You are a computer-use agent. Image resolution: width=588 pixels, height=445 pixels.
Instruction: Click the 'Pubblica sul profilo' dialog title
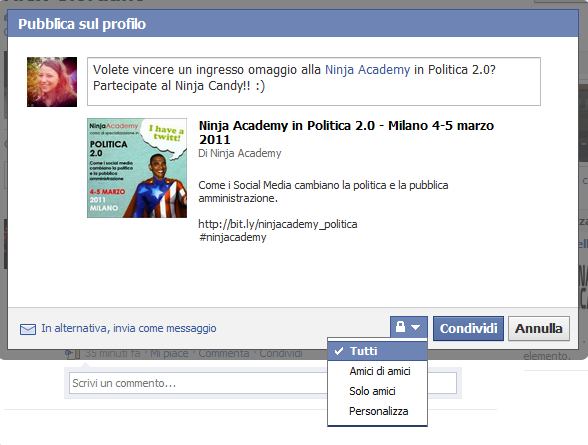pyautogui.click(x=82, y=24)
